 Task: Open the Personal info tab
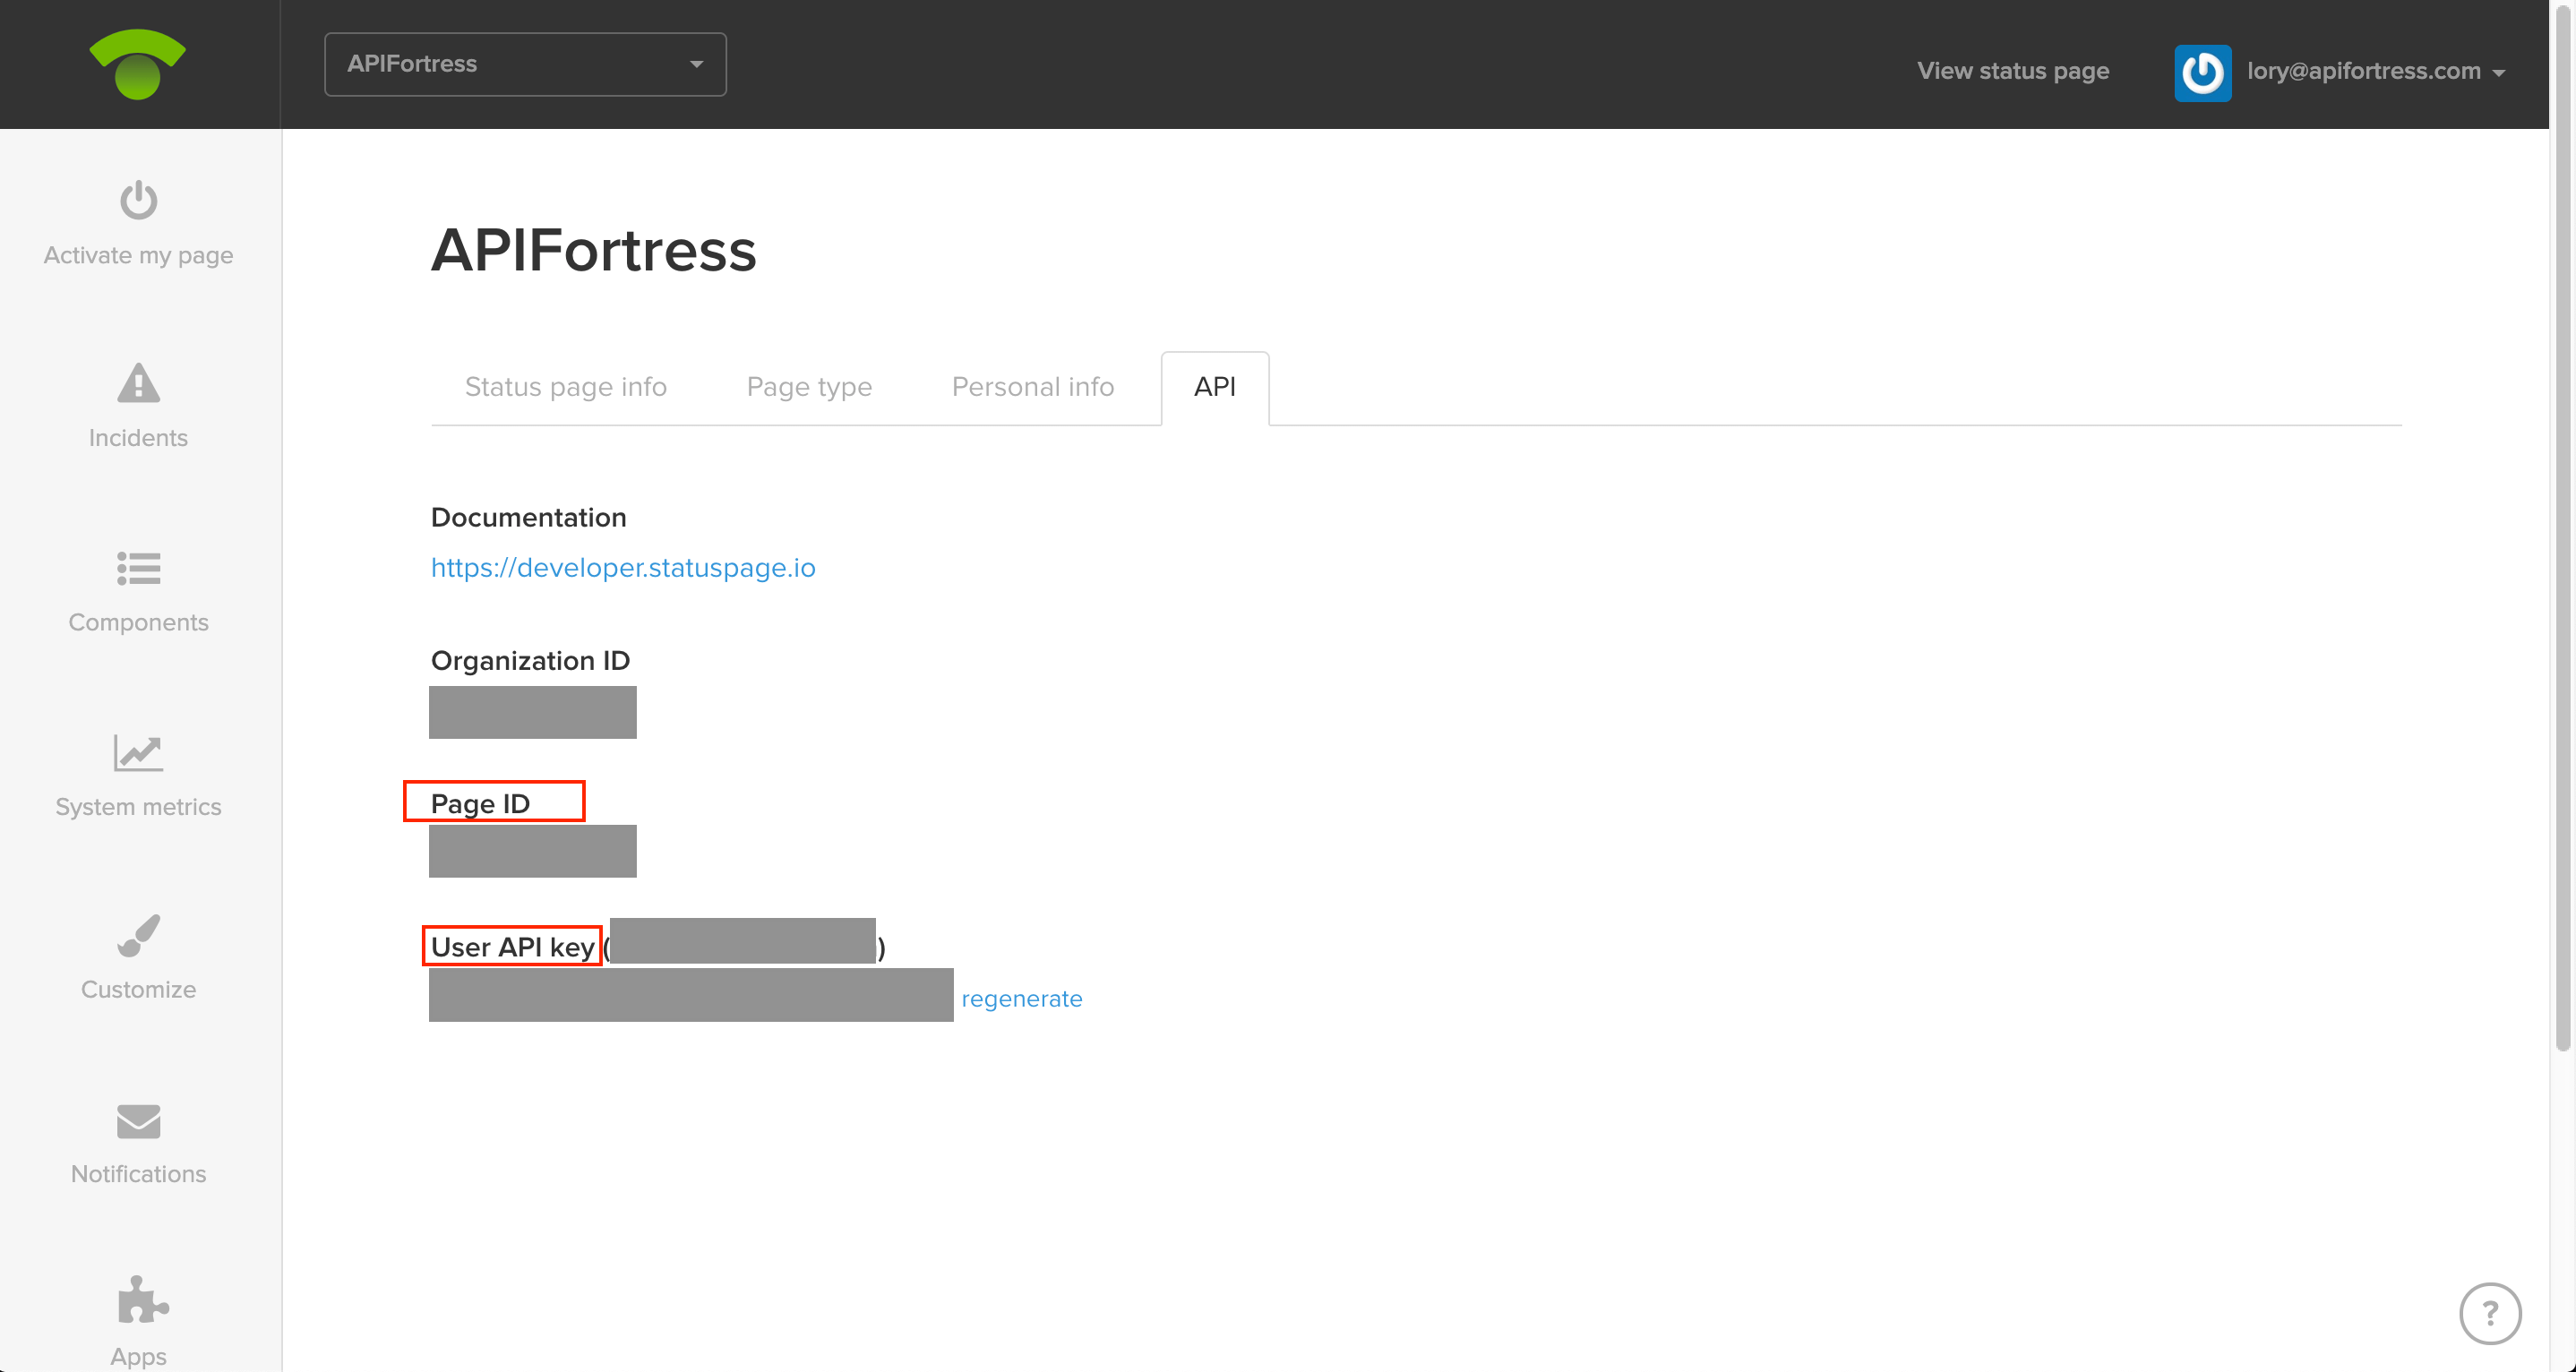coord(1032,387)
